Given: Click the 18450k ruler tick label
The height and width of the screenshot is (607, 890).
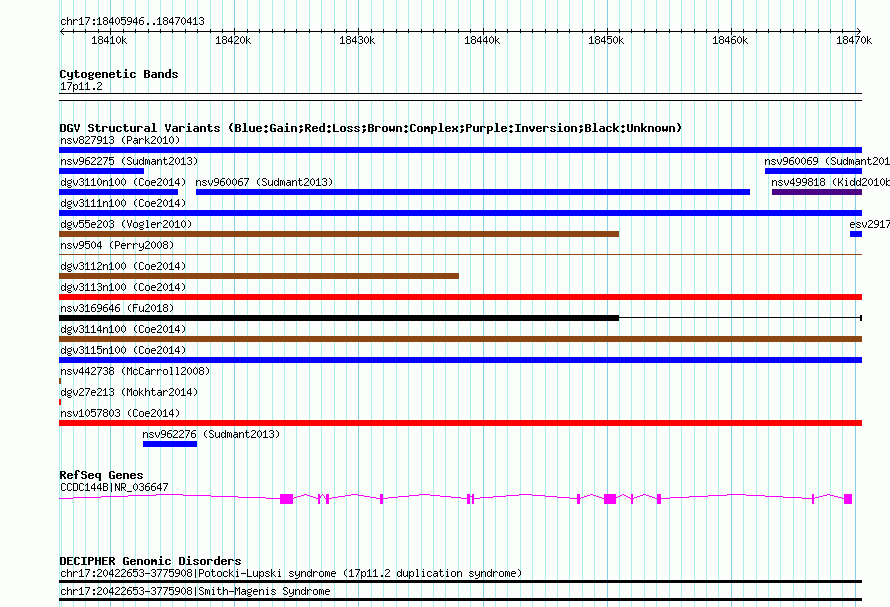Looking at the screenshot, I should (x=606, y=40).
